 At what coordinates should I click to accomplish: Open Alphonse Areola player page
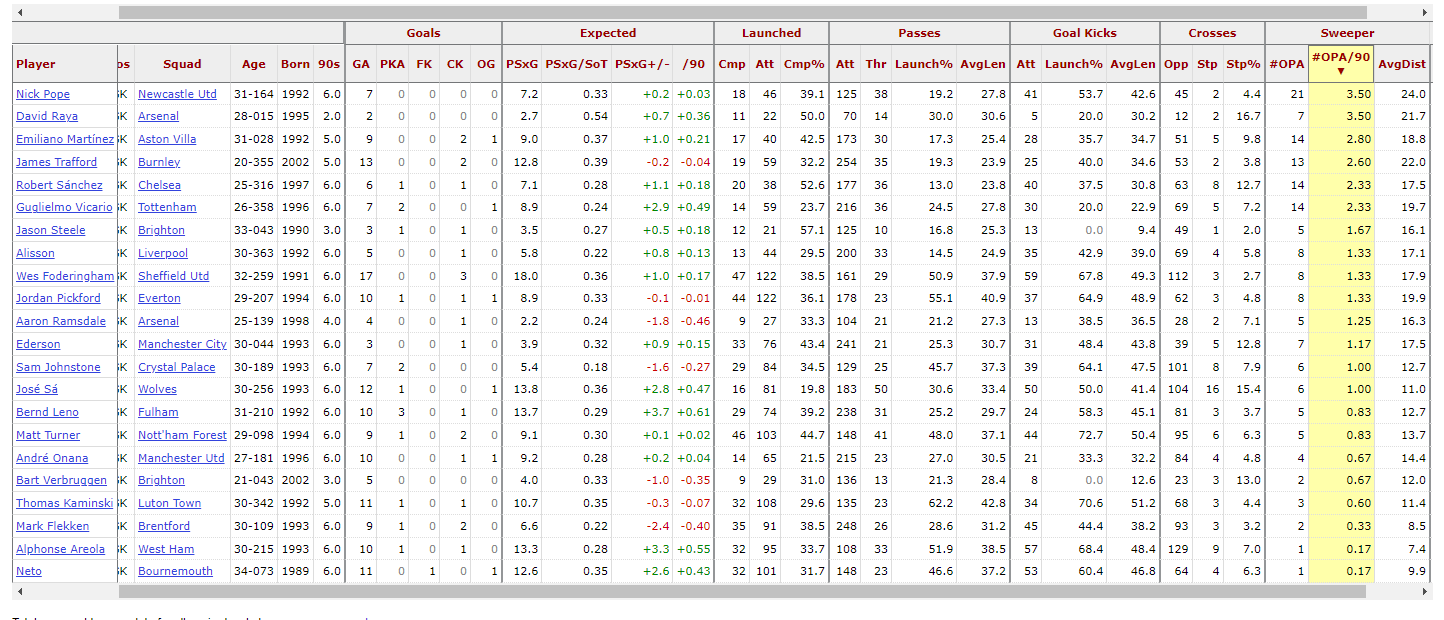(60, 549)
